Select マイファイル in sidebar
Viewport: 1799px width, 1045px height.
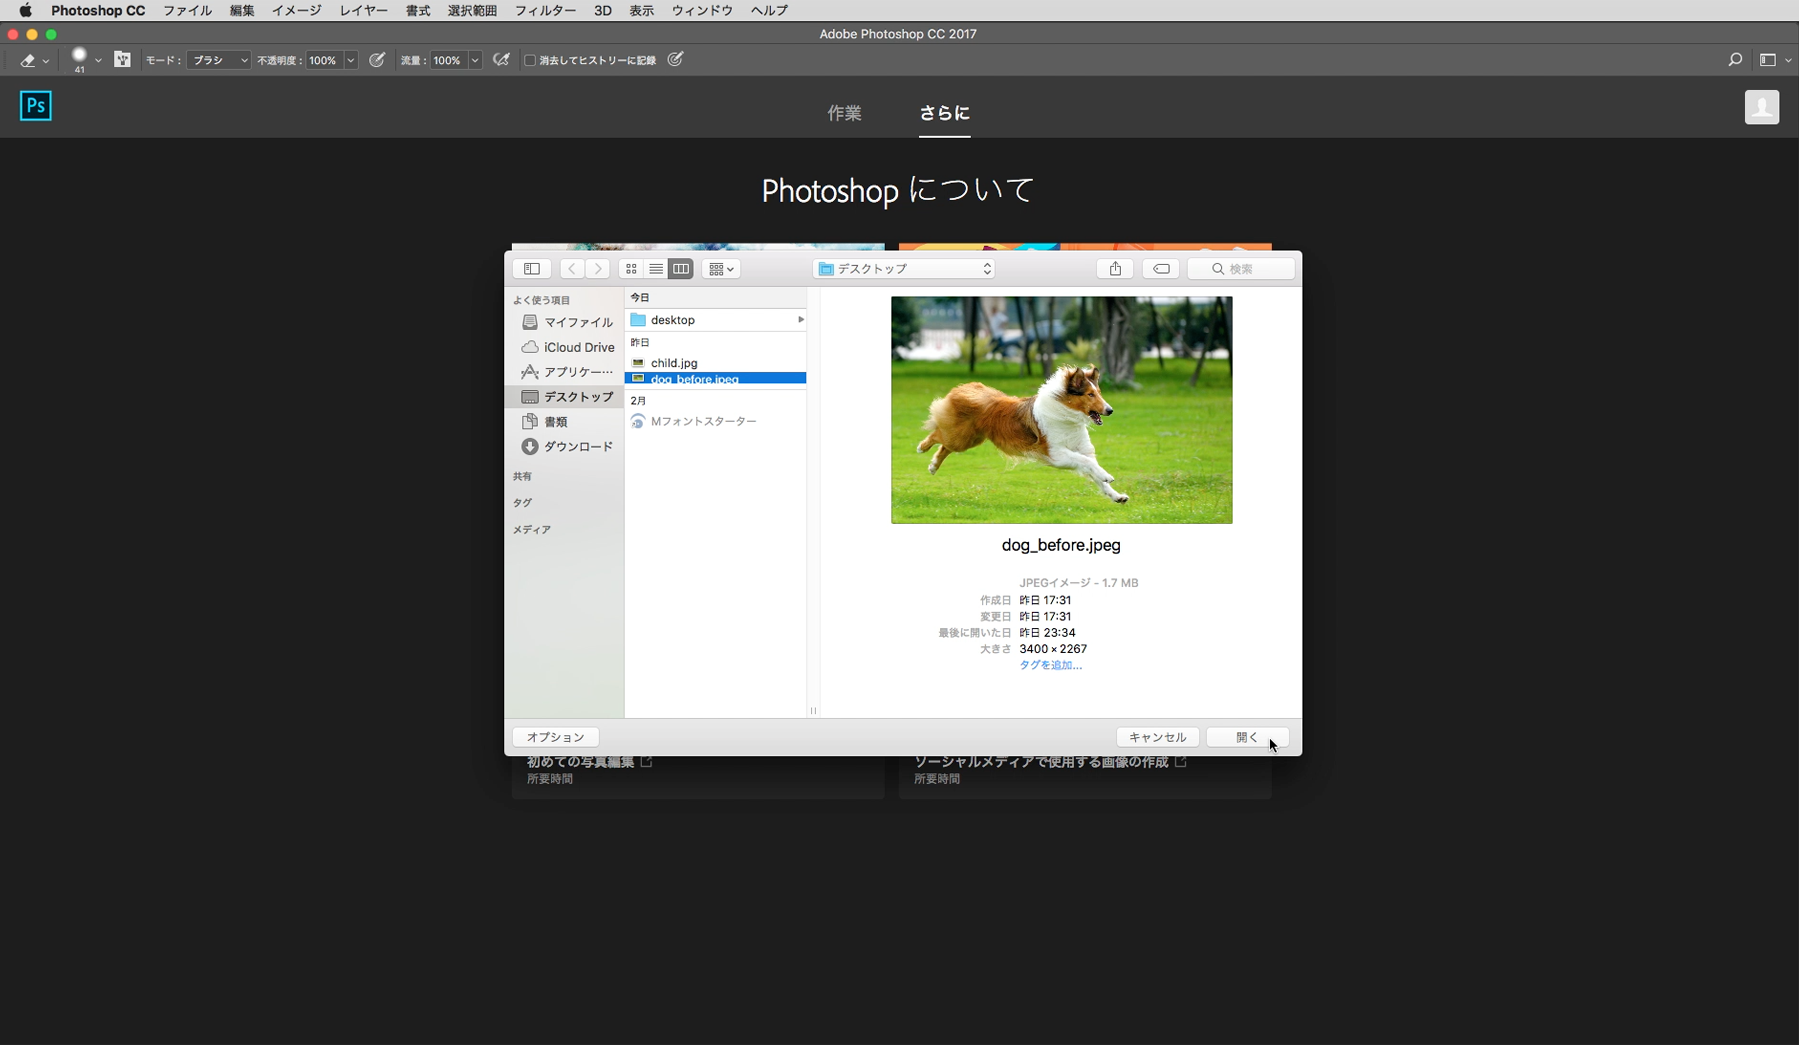pos(566,322)
